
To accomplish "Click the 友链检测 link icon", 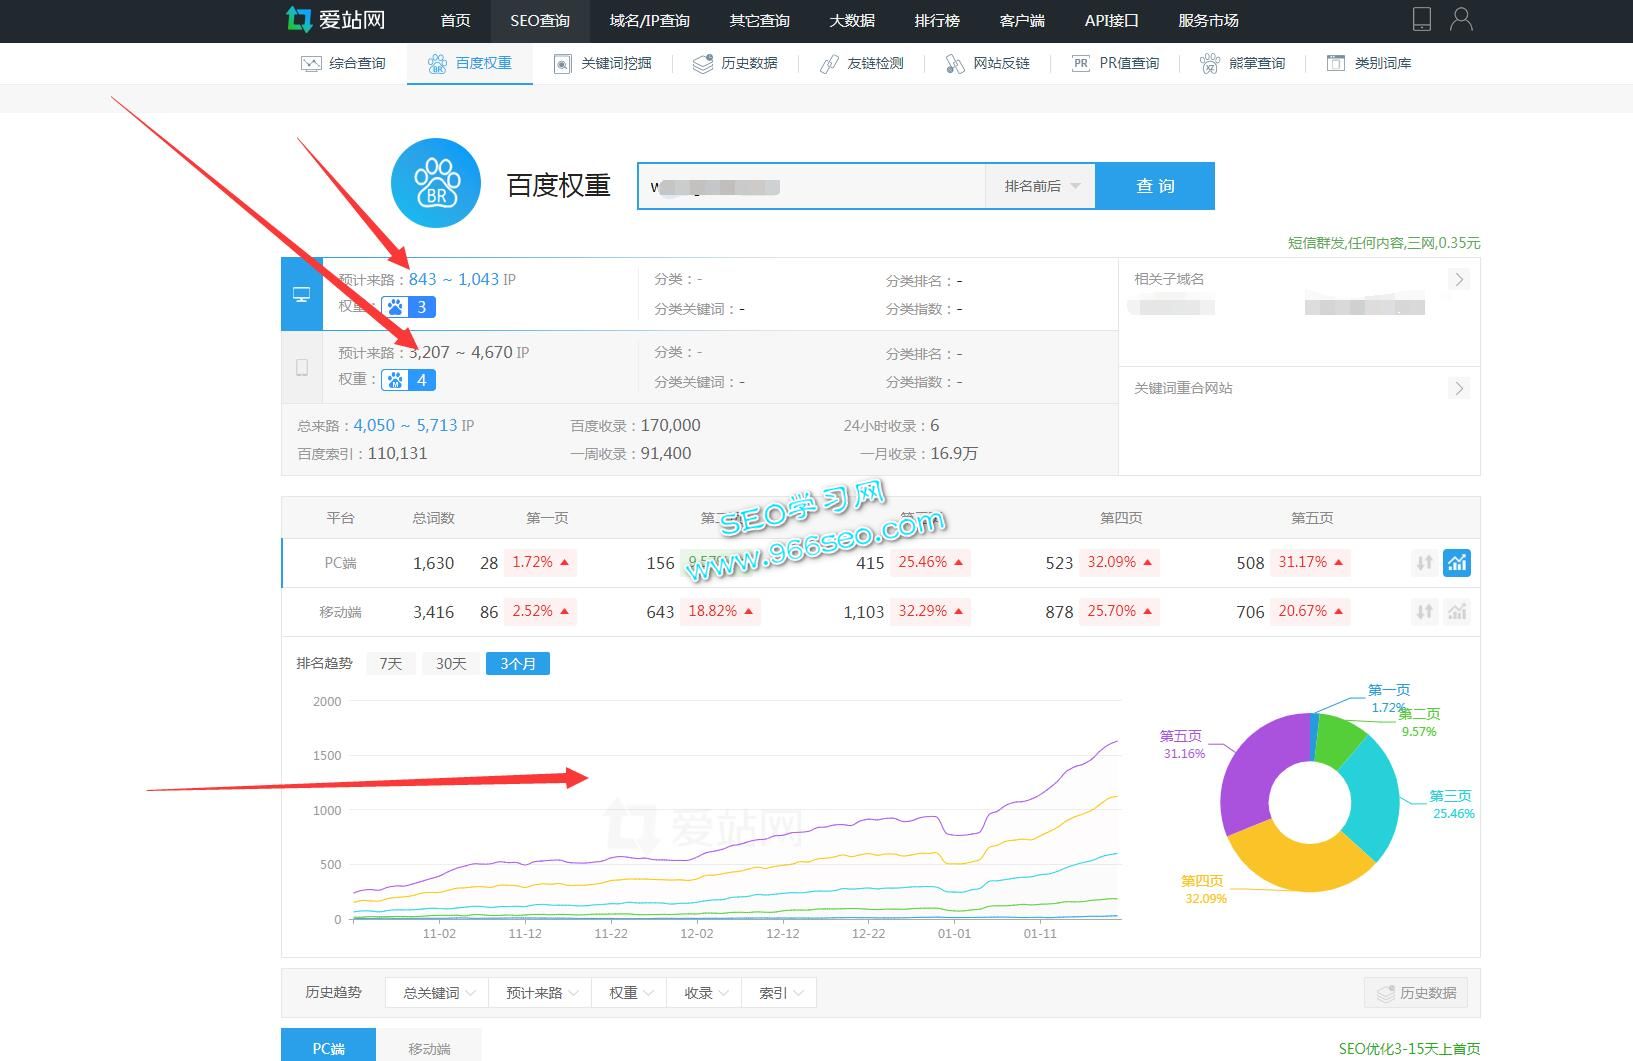I will (829, 63).
